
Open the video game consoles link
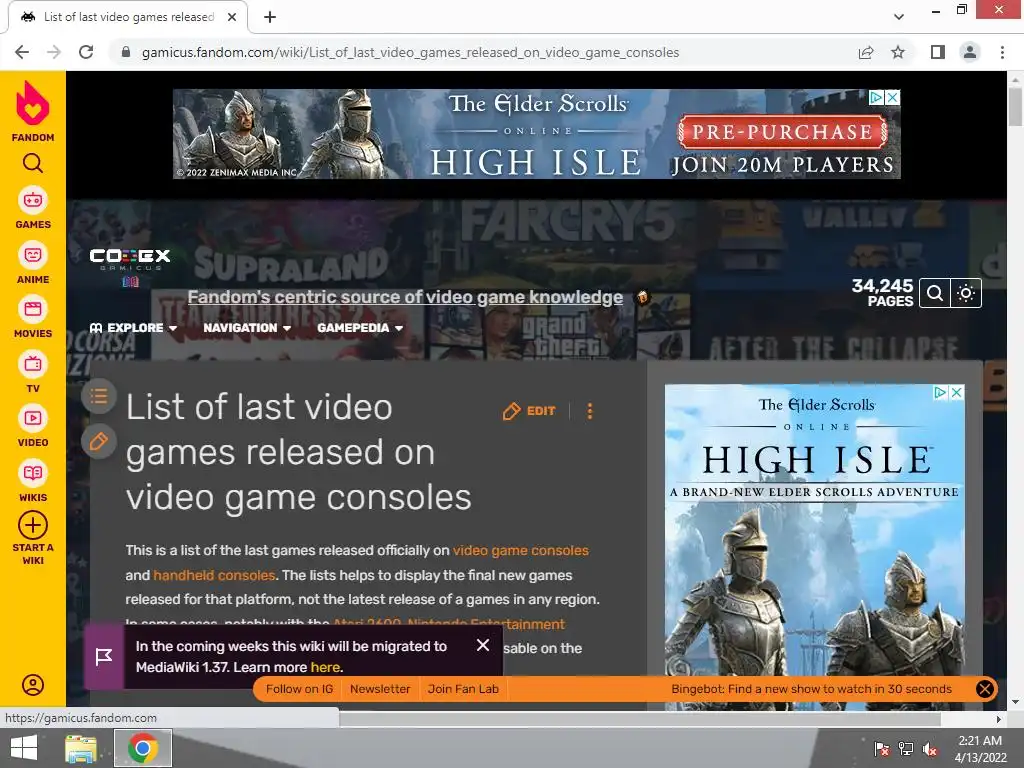tap(520, 551)
